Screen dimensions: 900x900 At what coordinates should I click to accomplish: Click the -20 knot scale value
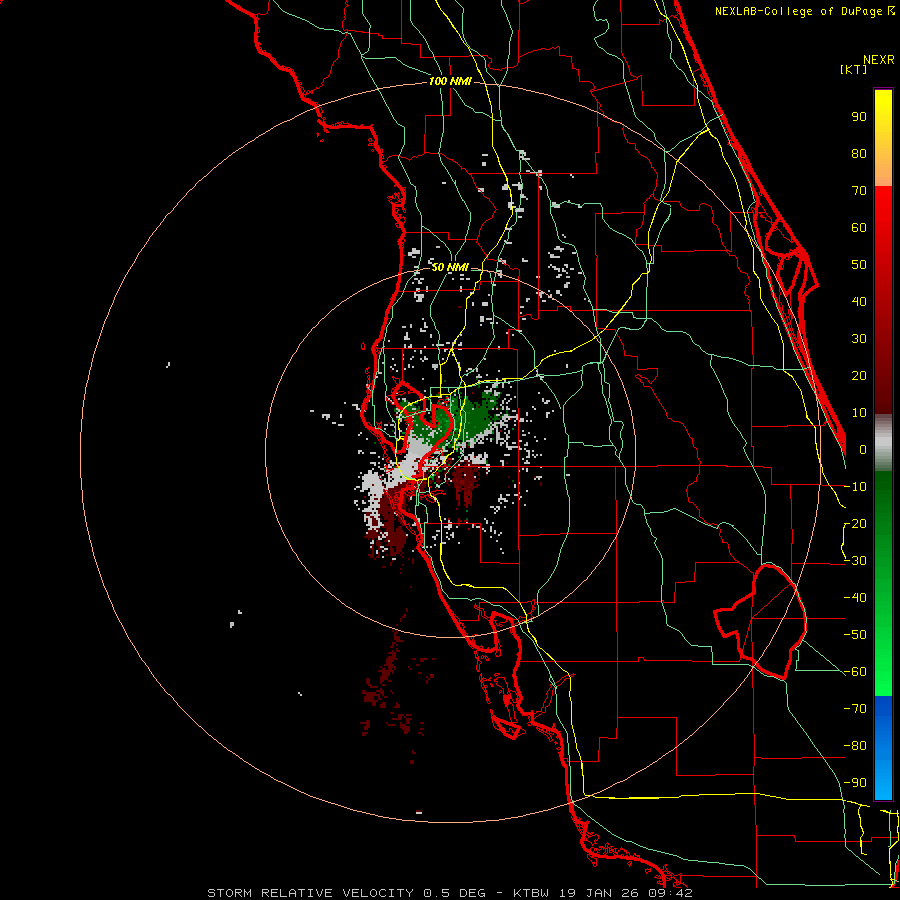[855, 524]
